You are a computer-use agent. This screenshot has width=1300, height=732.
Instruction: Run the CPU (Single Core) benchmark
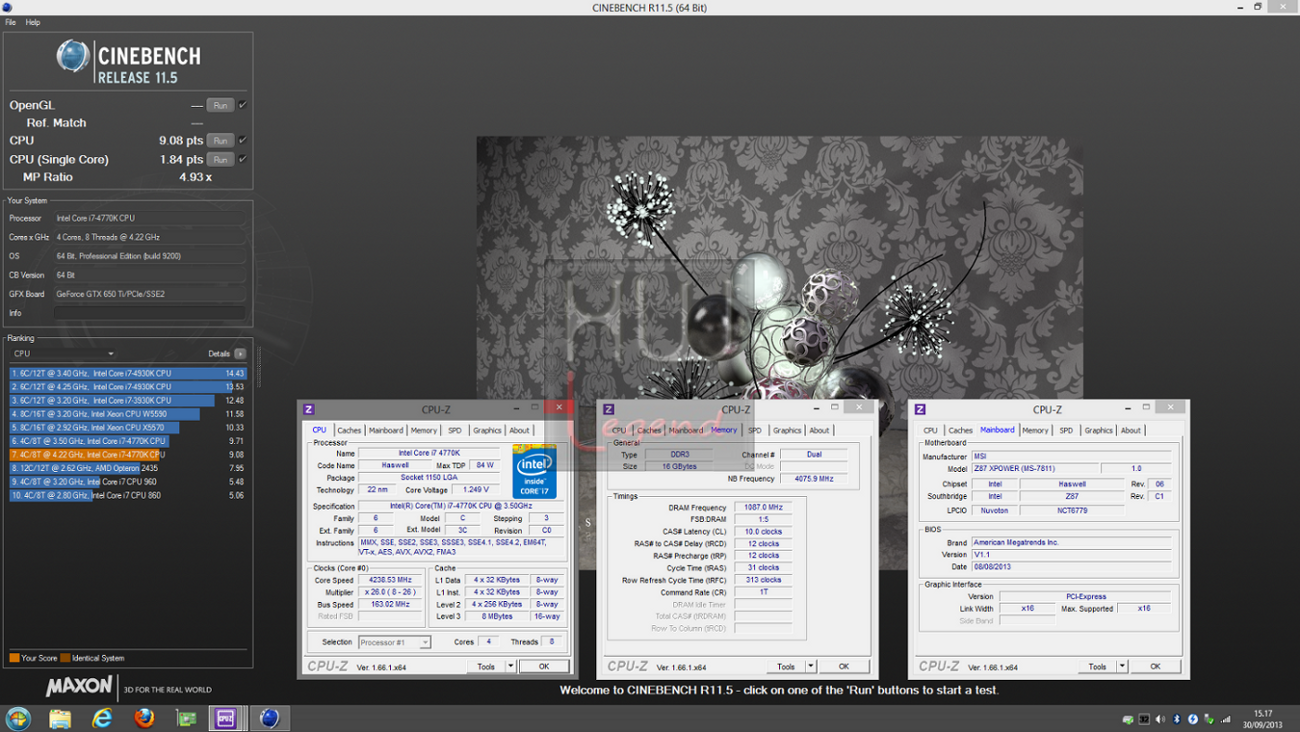(x=220, y=159)
